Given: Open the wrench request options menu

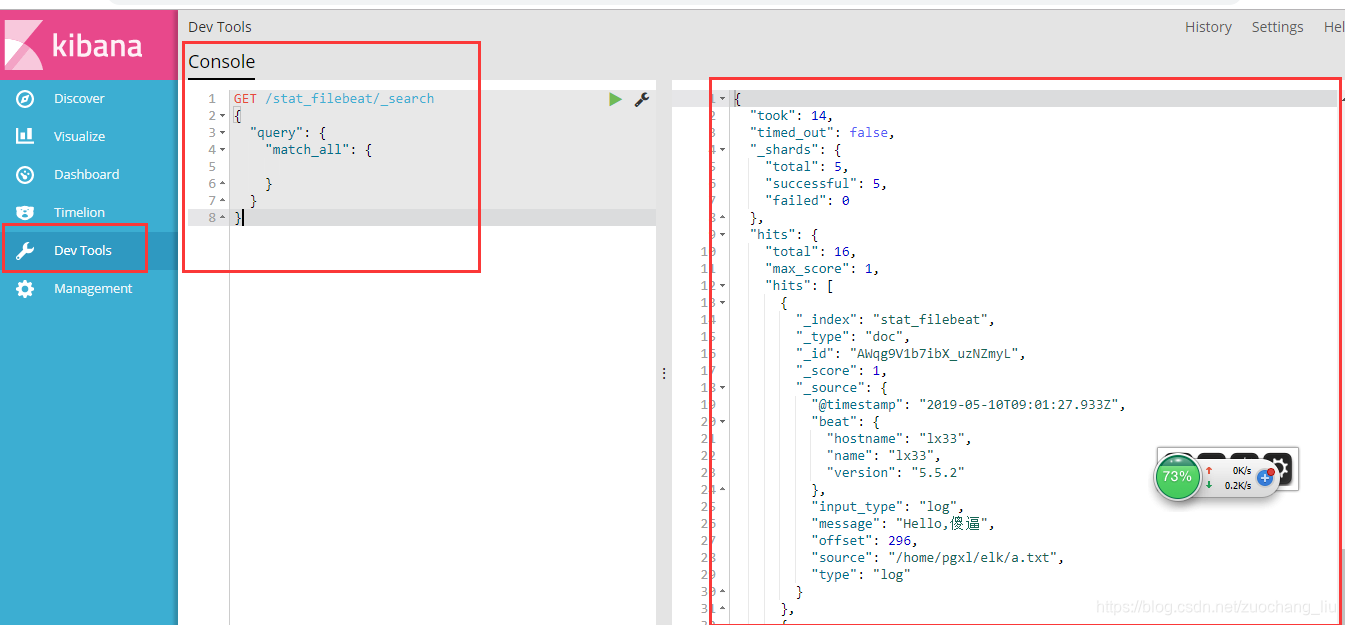Looking at the screenshot, I should 642,99.
